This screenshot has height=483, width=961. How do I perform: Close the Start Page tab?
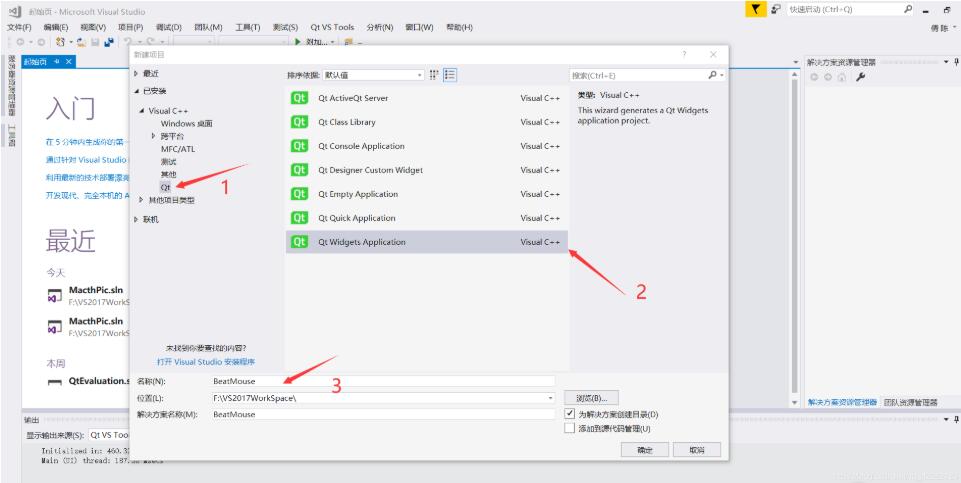pos(69,62)
